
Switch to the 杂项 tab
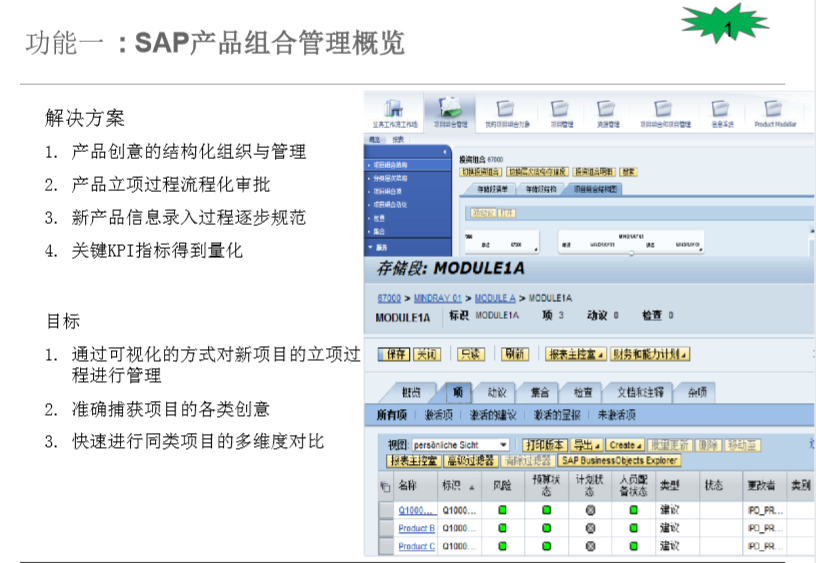click(x=697, y=392)
